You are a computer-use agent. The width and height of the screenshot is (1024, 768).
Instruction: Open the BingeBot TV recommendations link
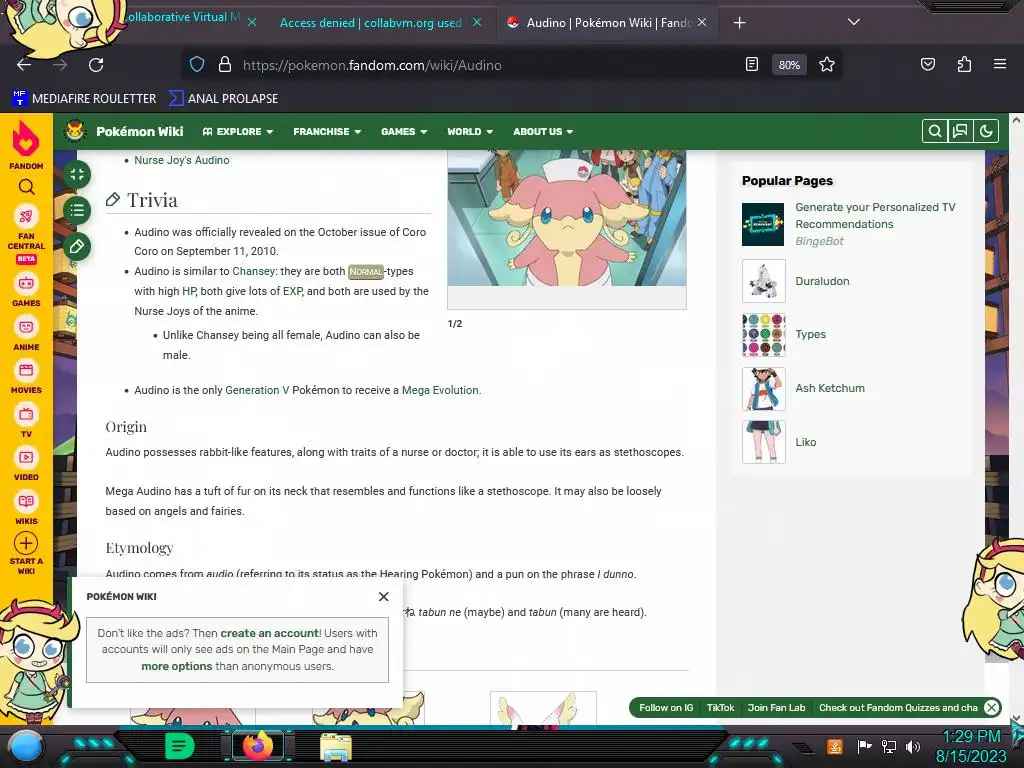click(x=875, y=216)
